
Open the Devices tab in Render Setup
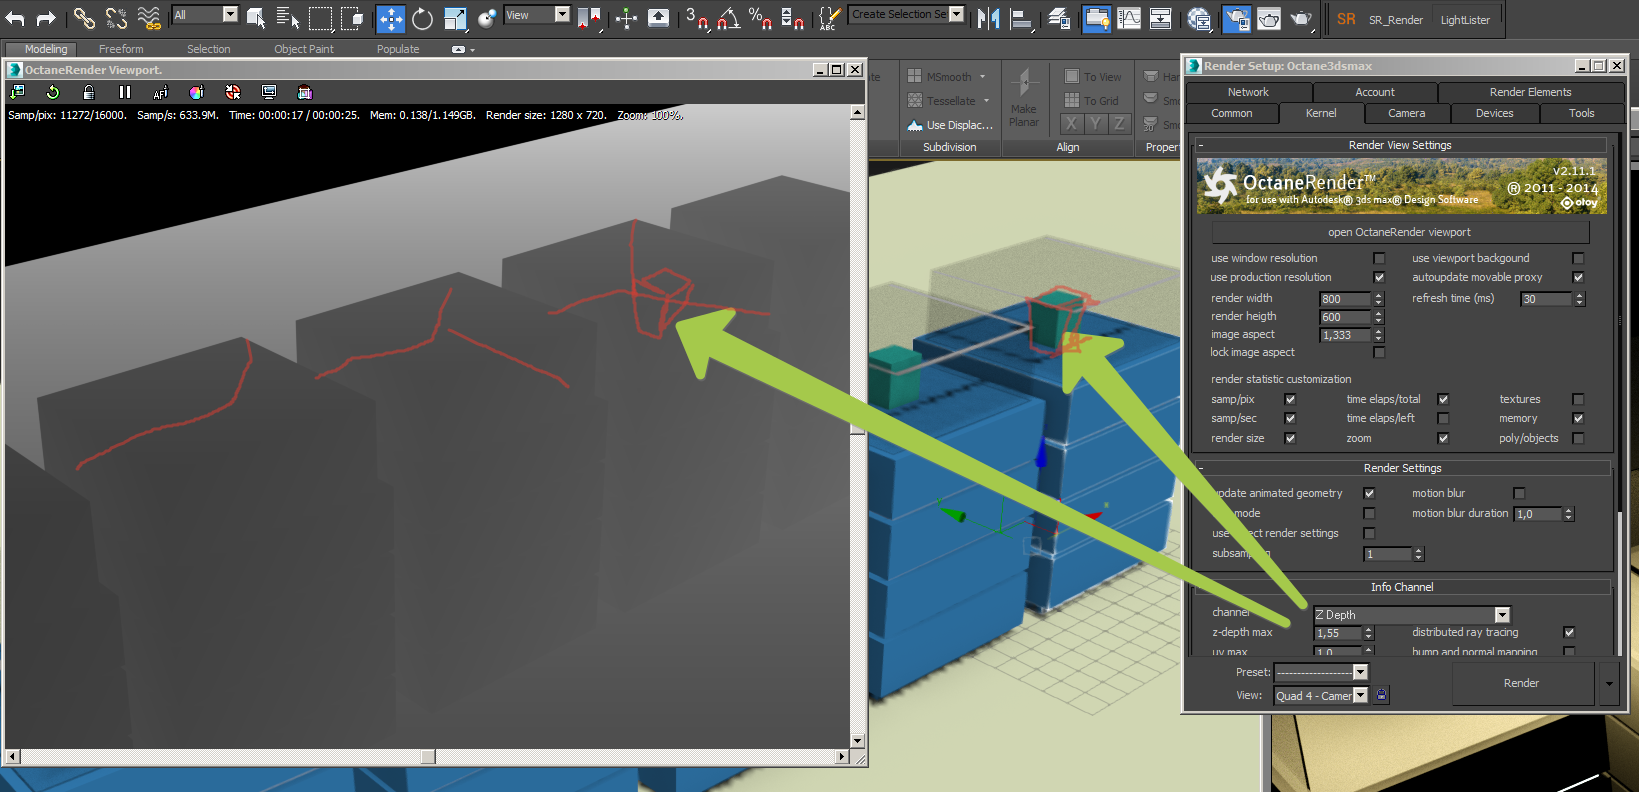(x=1494, y=113)
